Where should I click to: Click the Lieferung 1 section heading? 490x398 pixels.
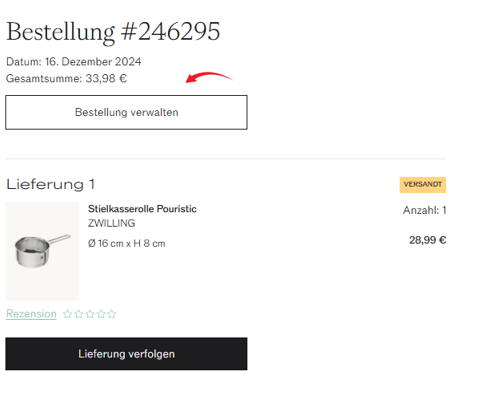50,184
